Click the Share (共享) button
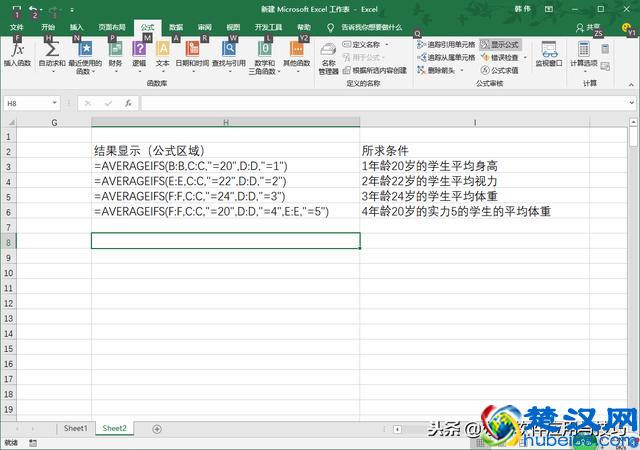This screenshot has width=640, height=450. point(588,27)
